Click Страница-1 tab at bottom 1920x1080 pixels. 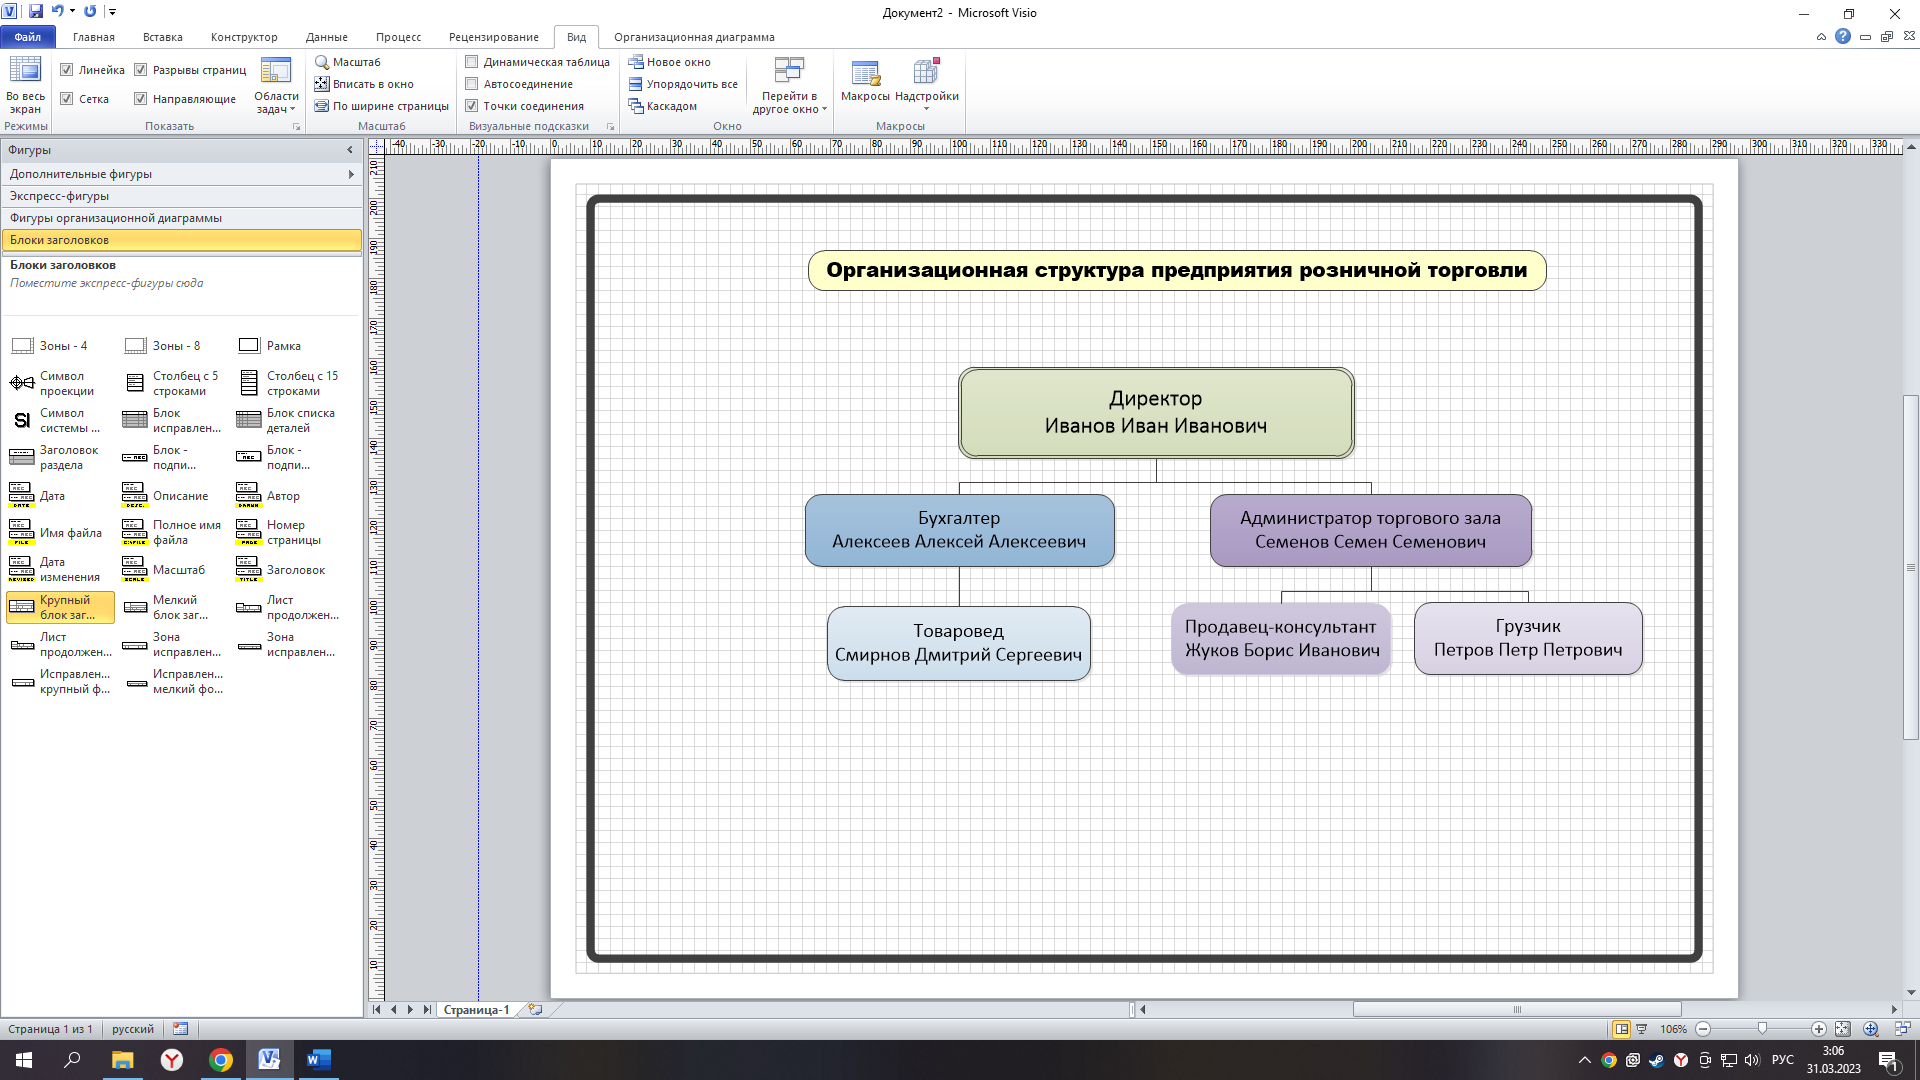coord(477,1007)
